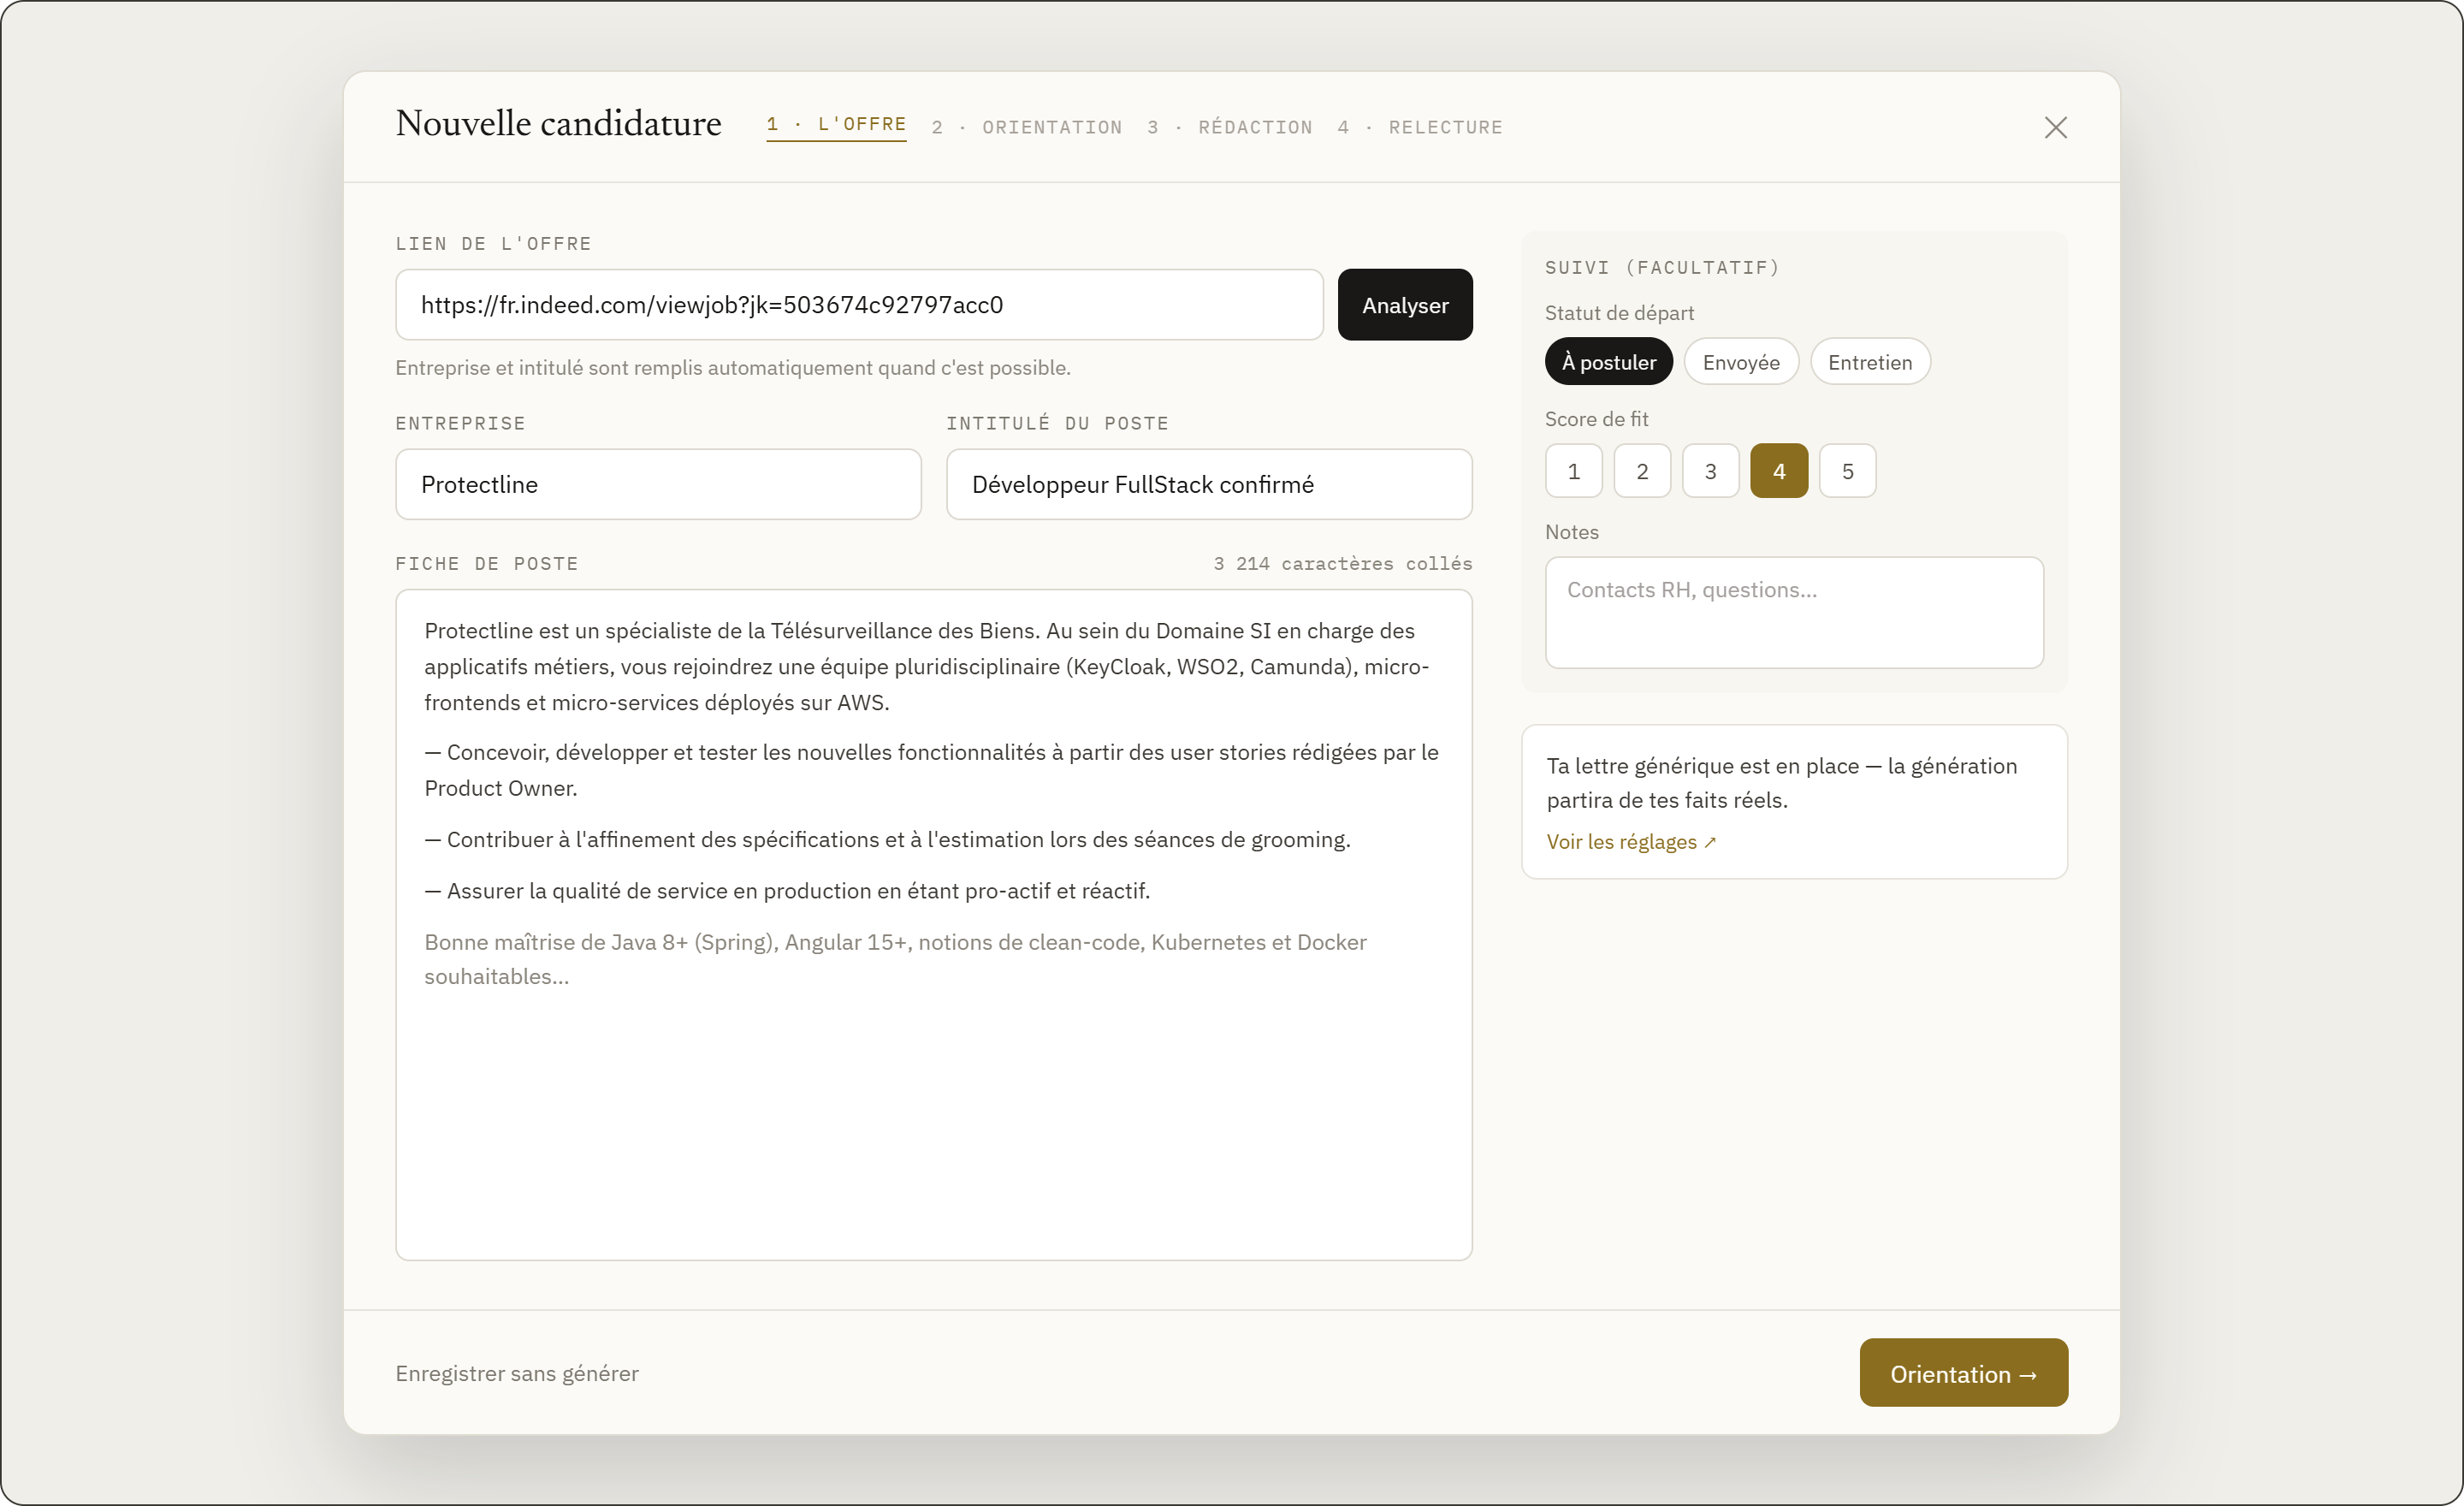This screenshot has height=1506, width=2464.
Task: Set status to À postuler
Action: tap(1608, 362)
